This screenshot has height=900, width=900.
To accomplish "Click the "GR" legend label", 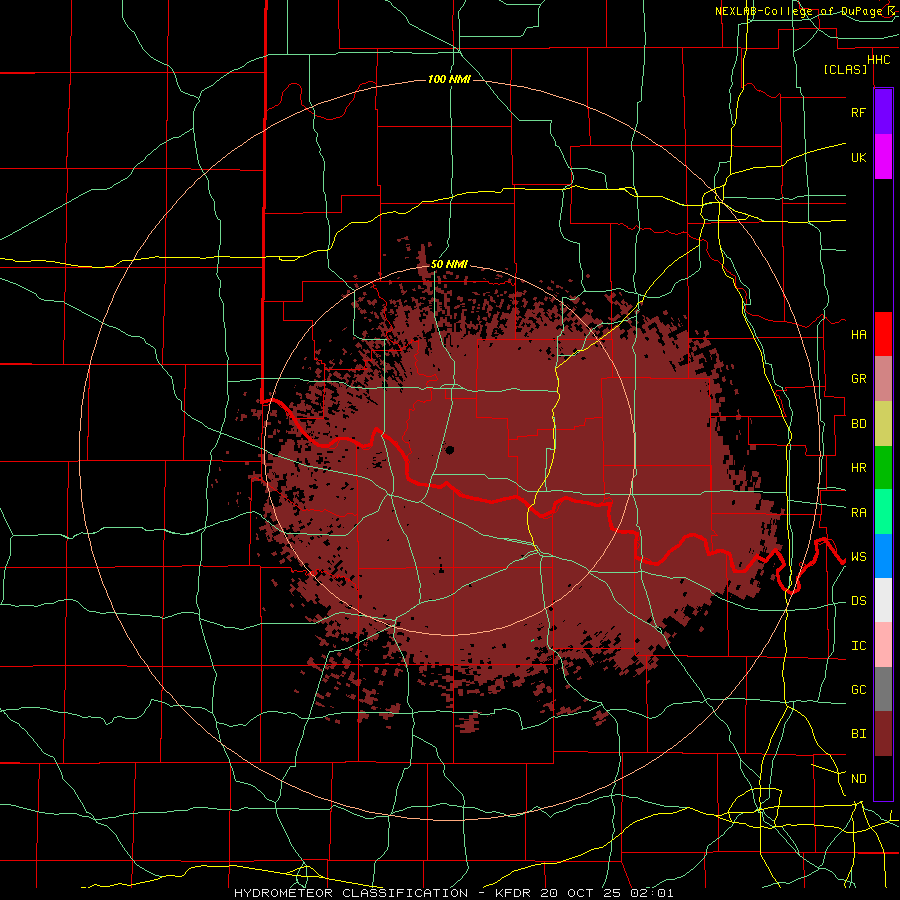I will (858, 379).
